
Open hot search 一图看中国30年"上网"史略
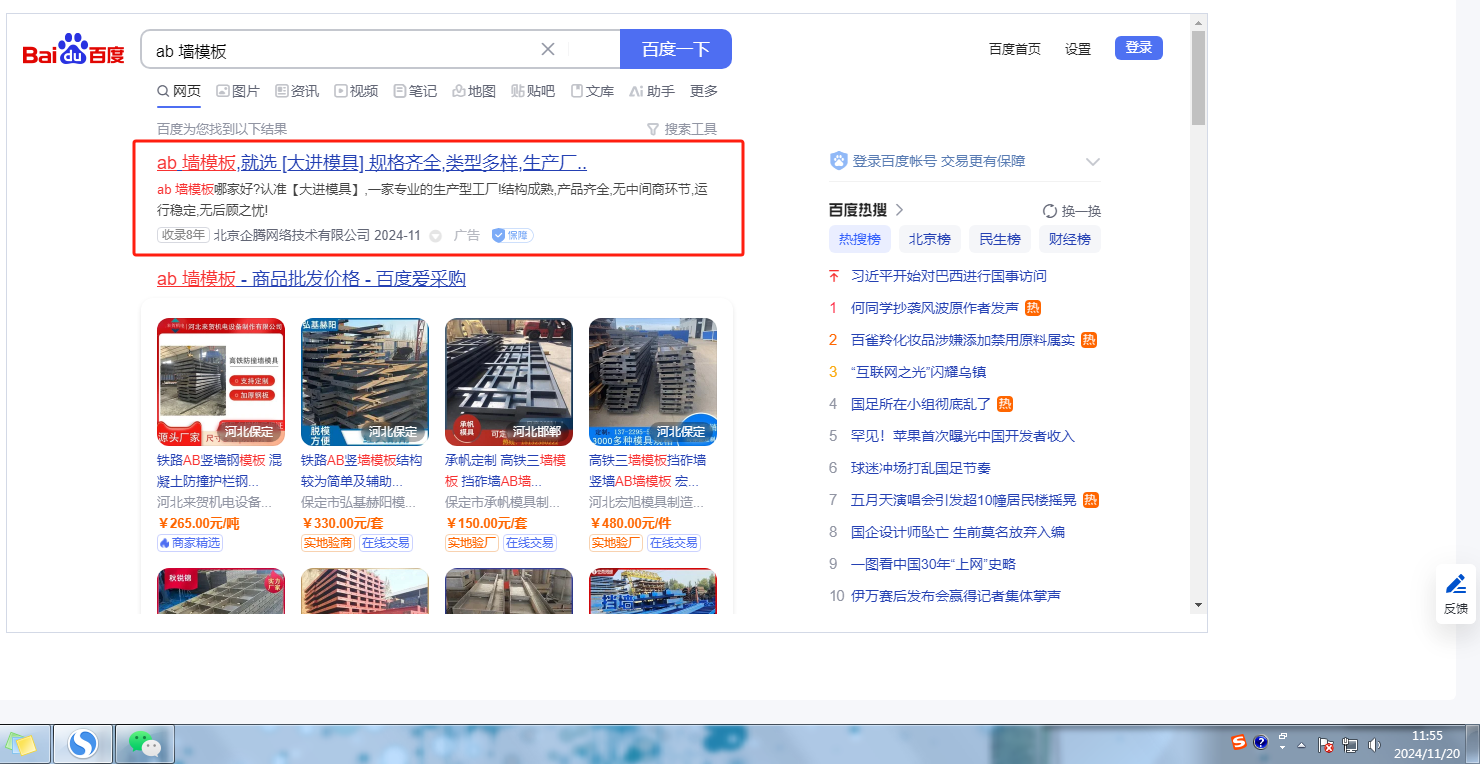(933, 564)
